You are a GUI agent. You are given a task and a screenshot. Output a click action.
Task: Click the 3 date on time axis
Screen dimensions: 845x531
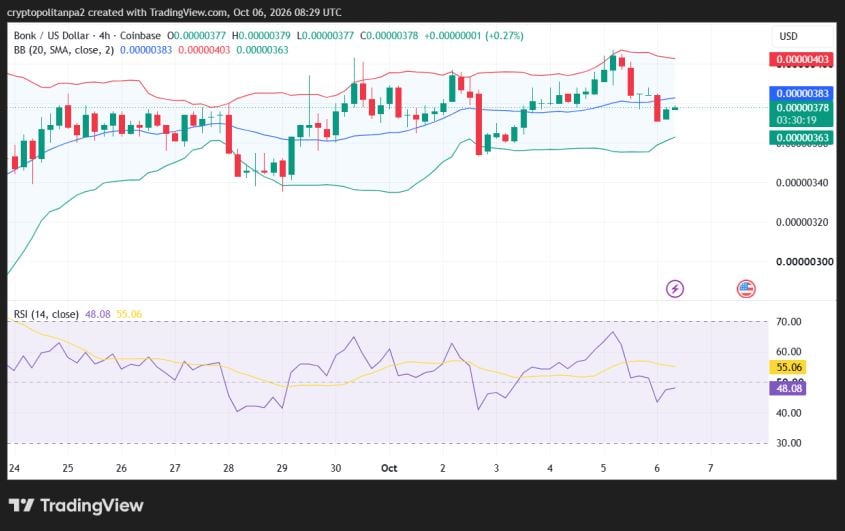click(496, 468)
